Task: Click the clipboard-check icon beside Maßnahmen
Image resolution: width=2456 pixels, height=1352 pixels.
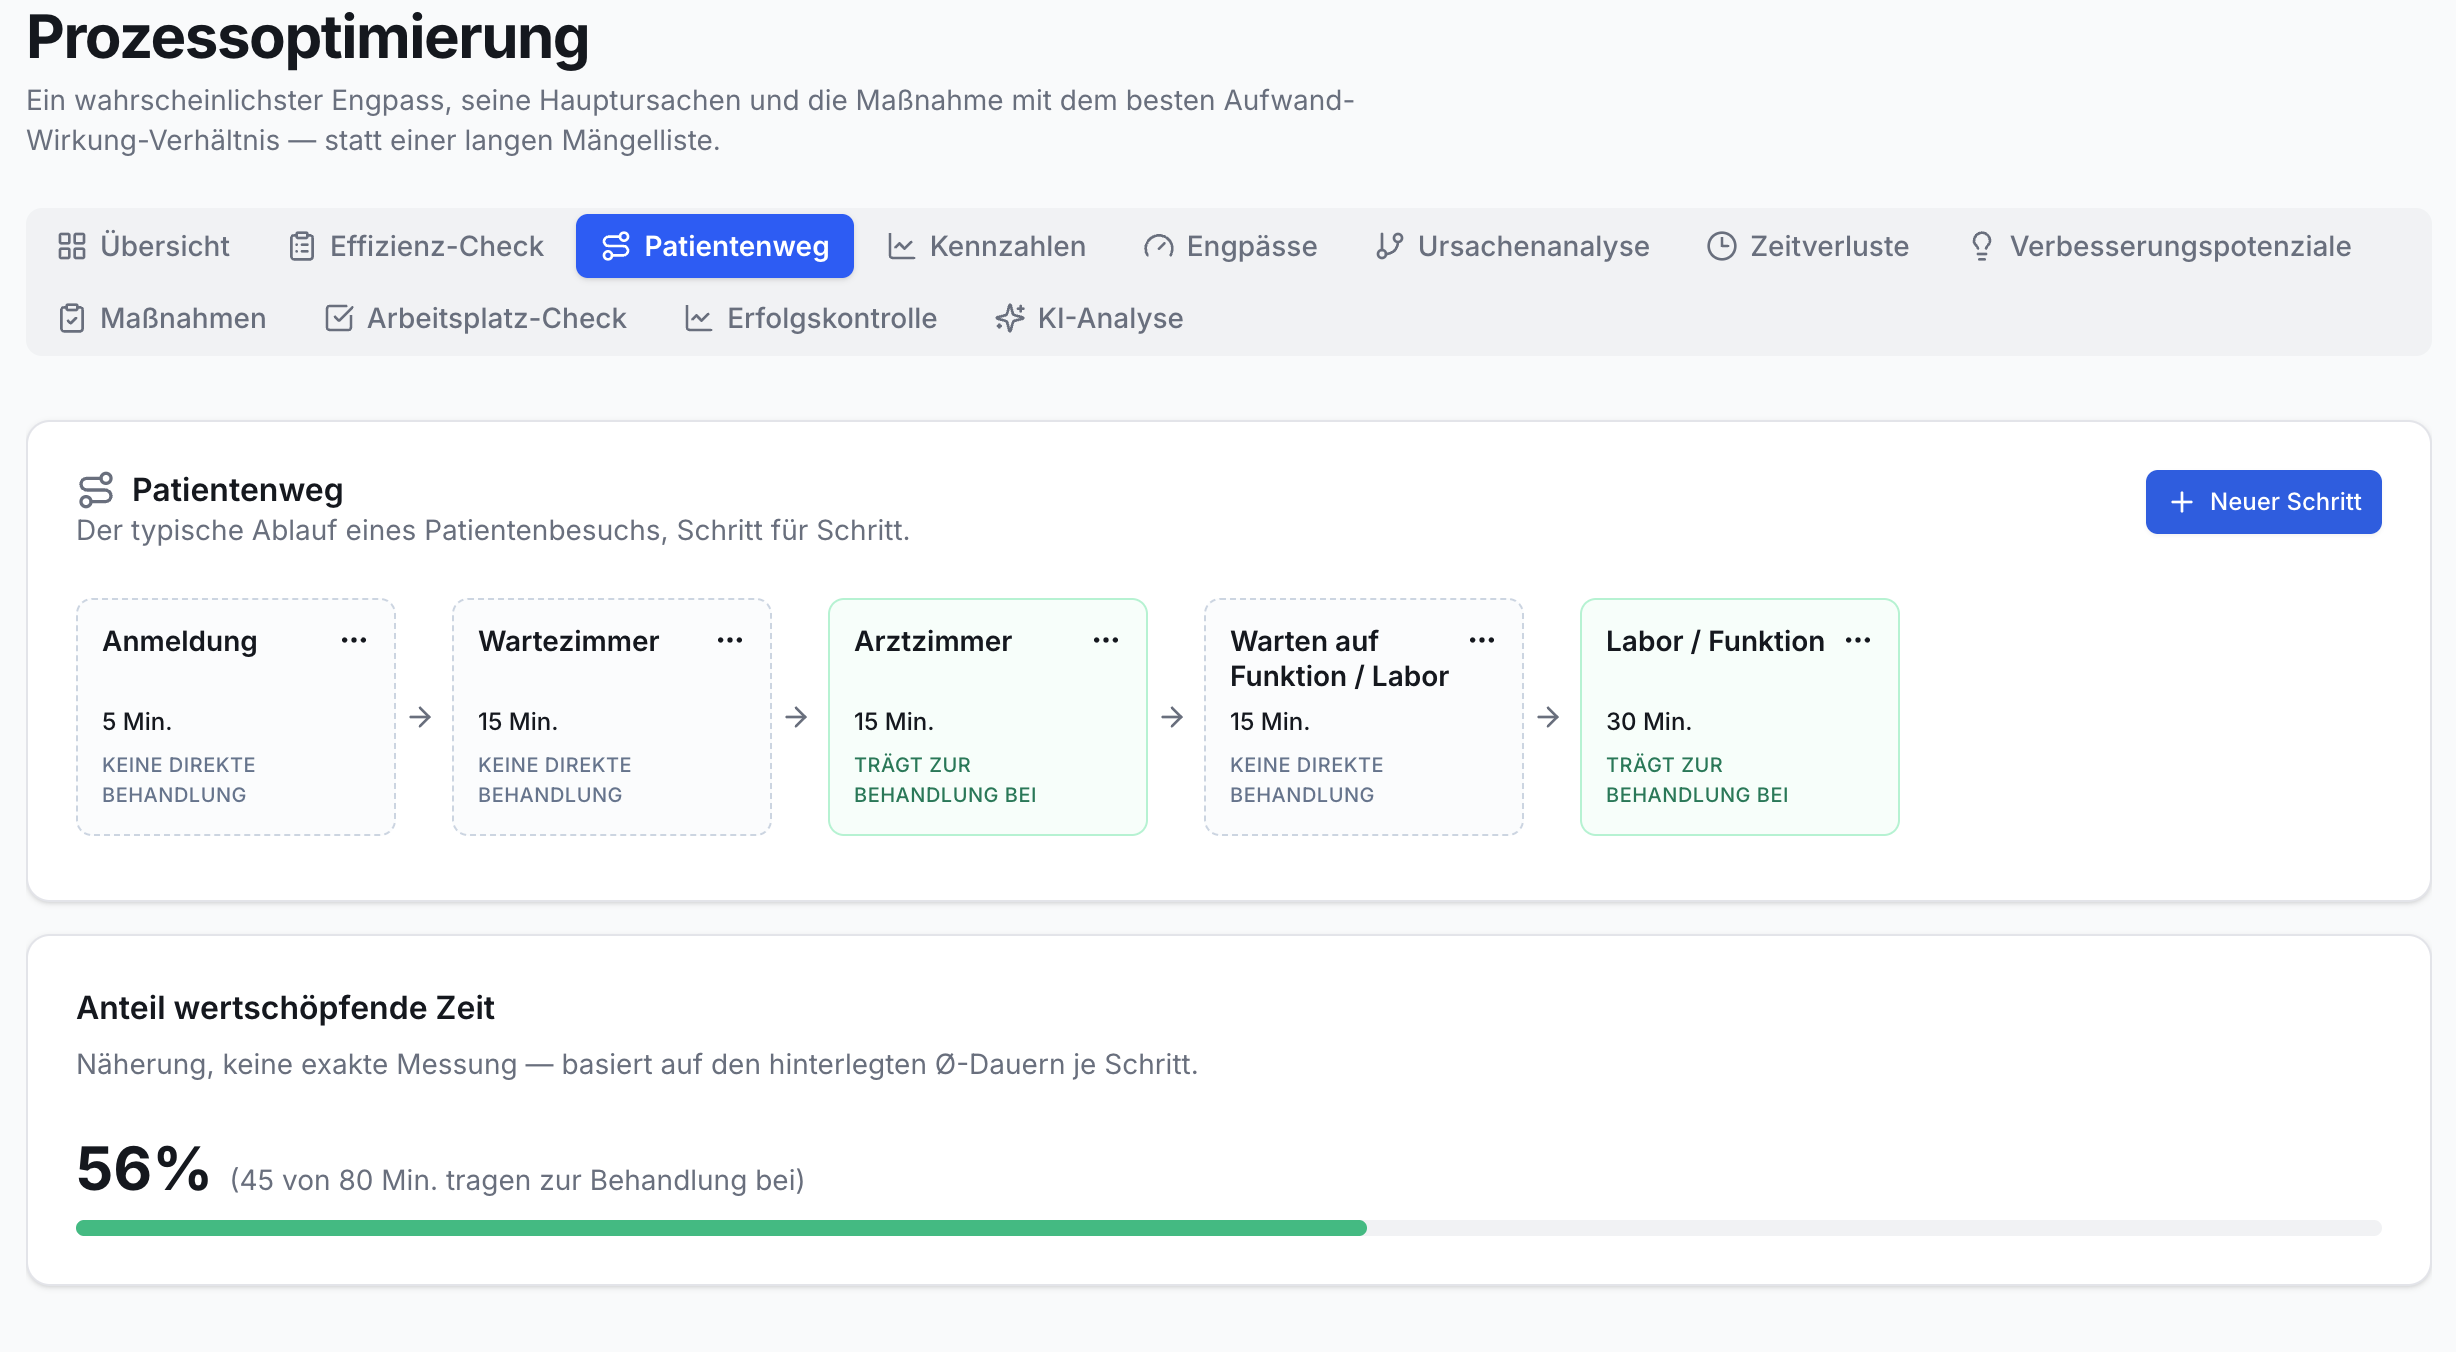Action: tap(72, 318)
